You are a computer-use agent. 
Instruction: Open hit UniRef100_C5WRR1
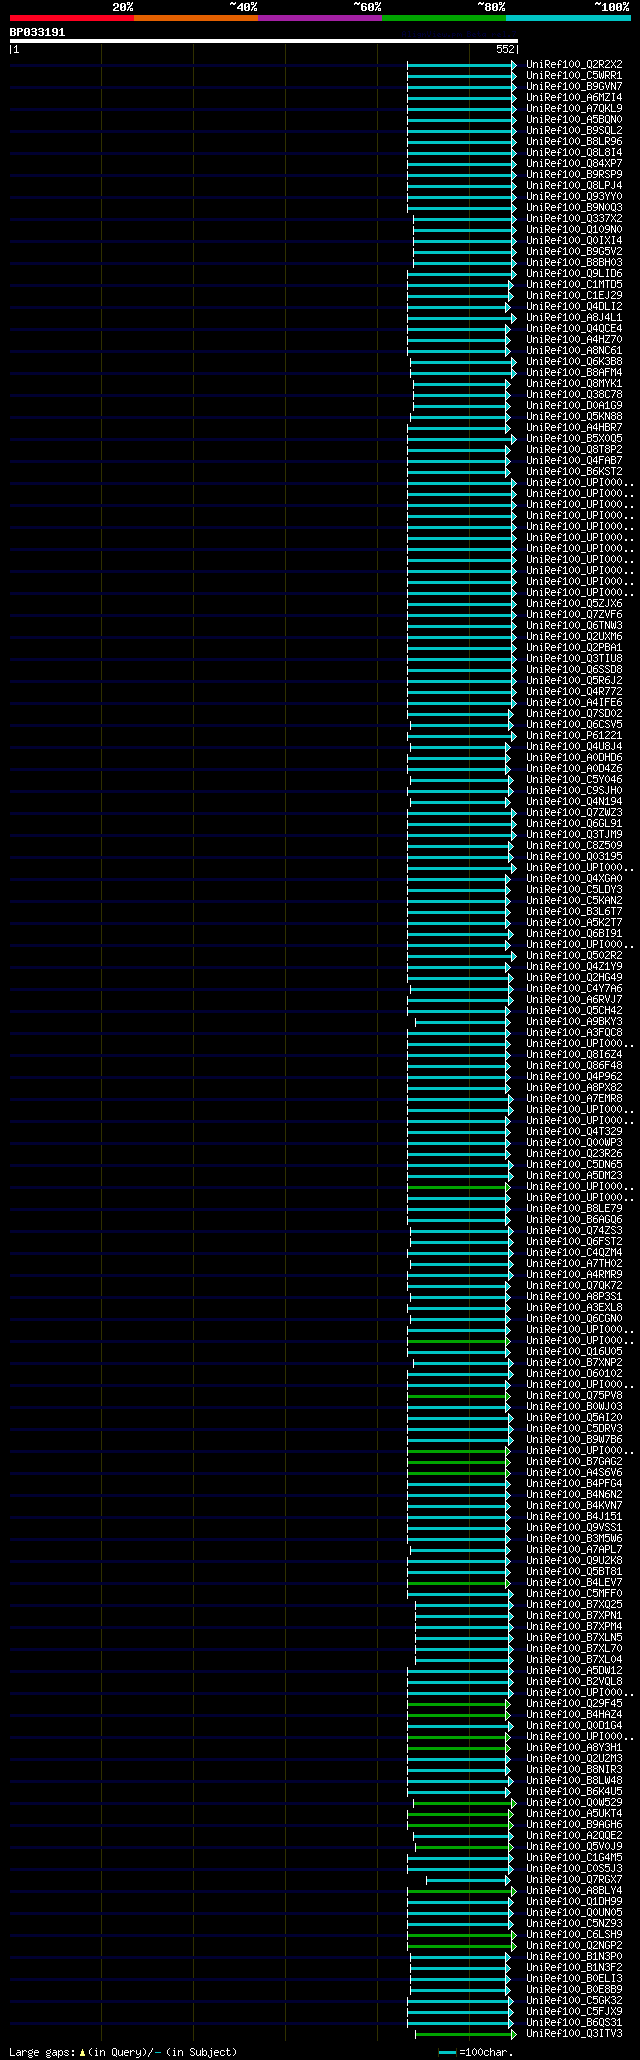click(574, 75)
